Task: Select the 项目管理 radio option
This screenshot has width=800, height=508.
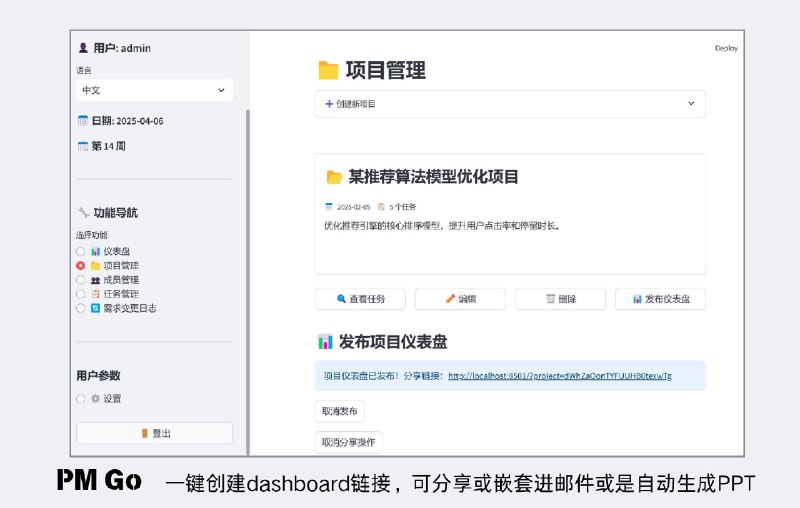Action: (x=80, y=266)
